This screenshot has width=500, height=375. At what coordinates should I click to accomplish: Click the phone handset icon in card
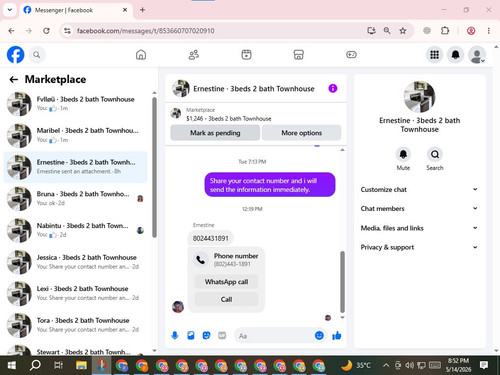click(x=201, y=260)
